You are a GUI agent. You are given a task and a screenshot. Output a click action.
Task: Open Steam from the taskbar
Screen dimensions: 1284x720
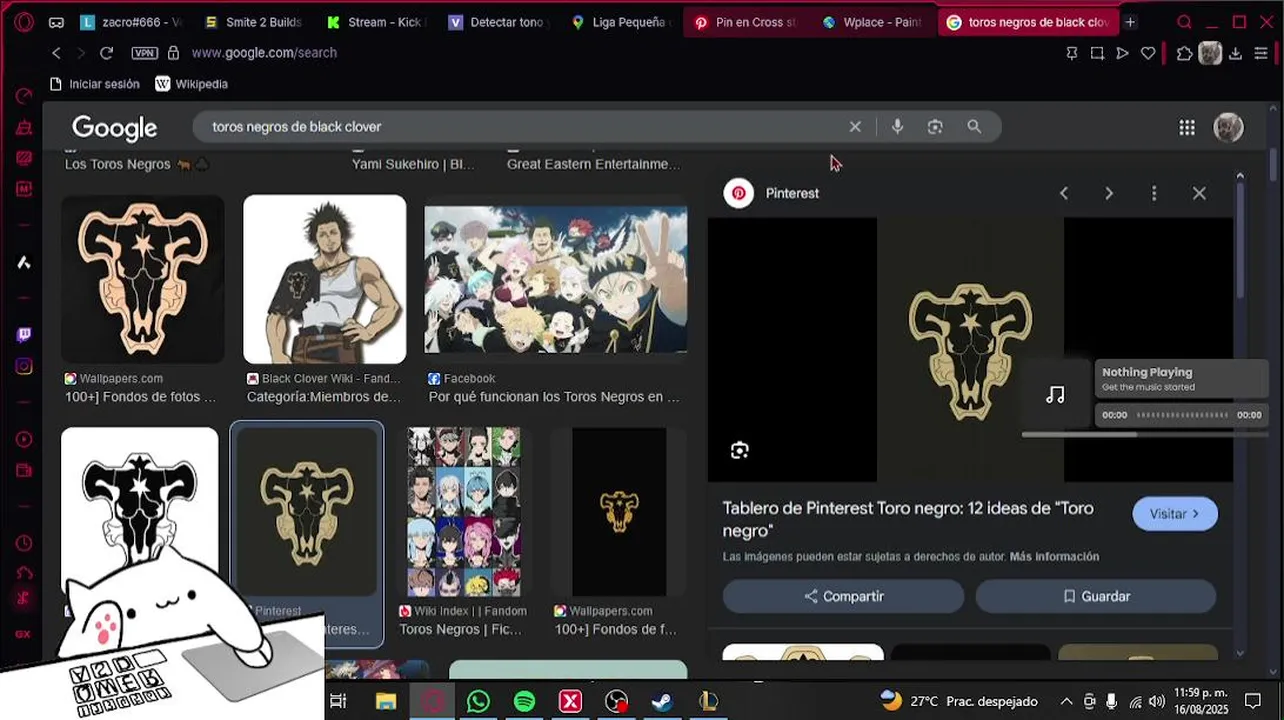coord(662,701)
